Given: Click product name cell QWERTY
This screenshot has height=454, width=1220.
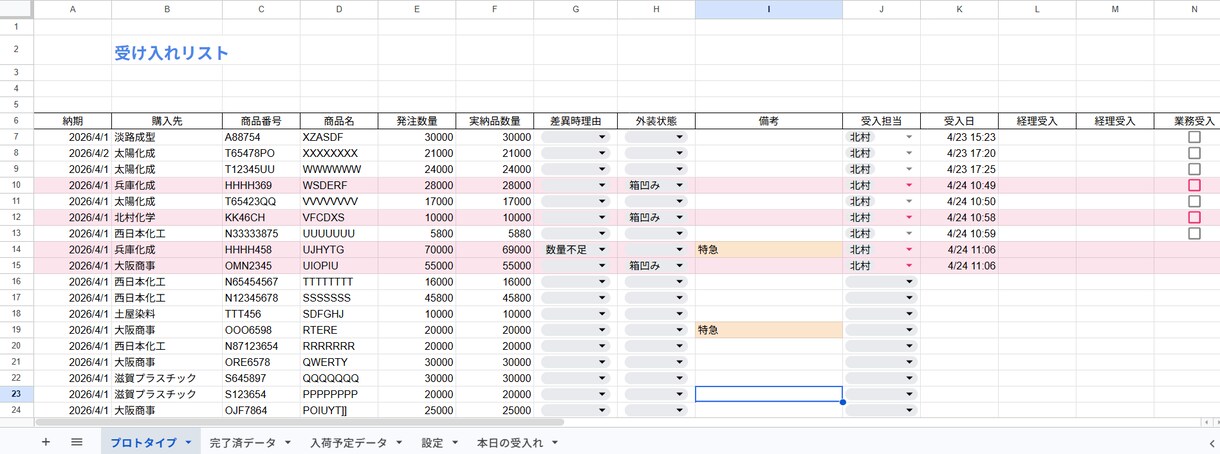Looking at the screenshot, I should point(339,361).
